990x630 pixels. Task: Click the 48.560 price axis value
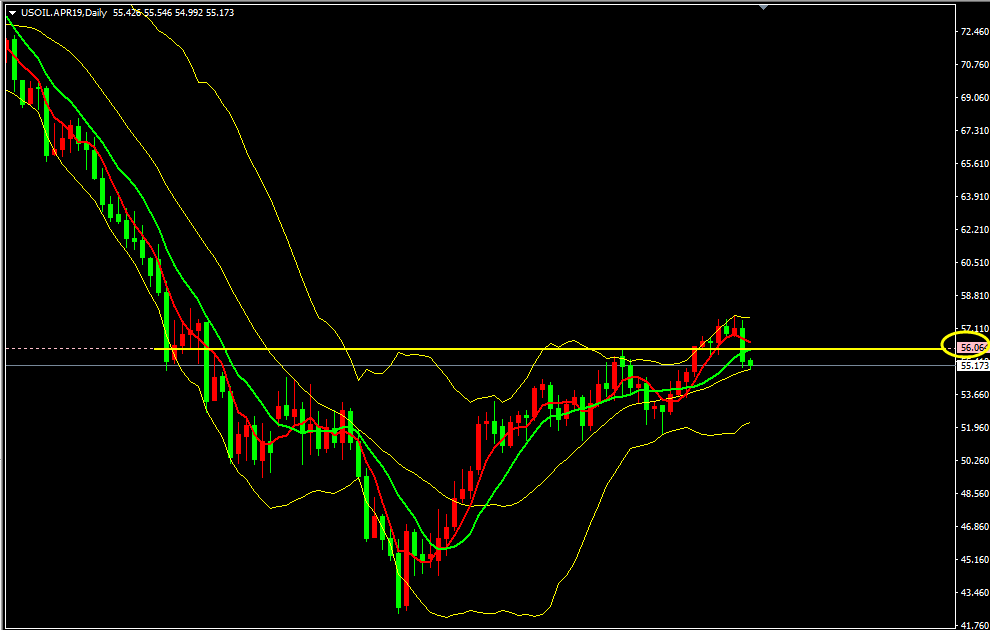click(x=974, y=494)
